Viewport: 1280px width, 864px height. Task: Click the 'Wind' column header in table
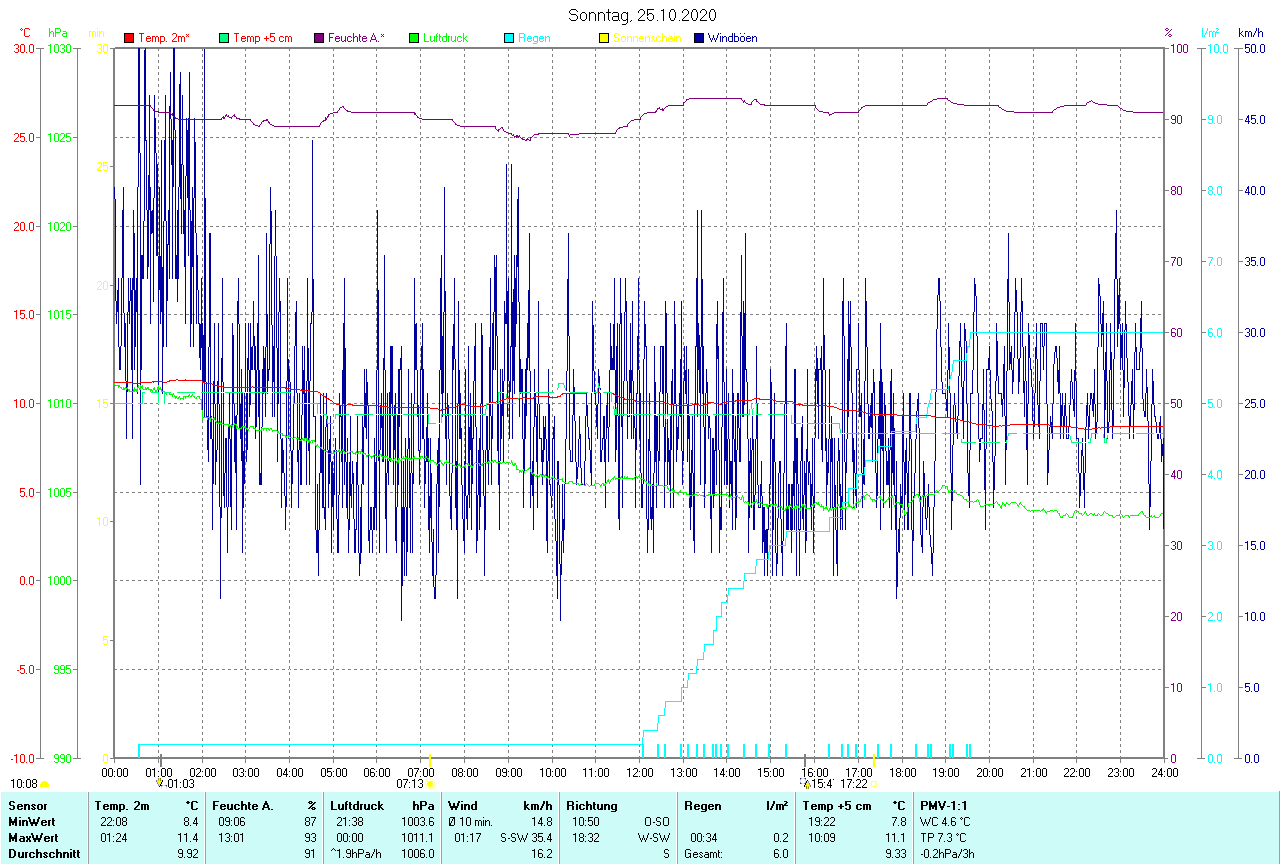462,805
